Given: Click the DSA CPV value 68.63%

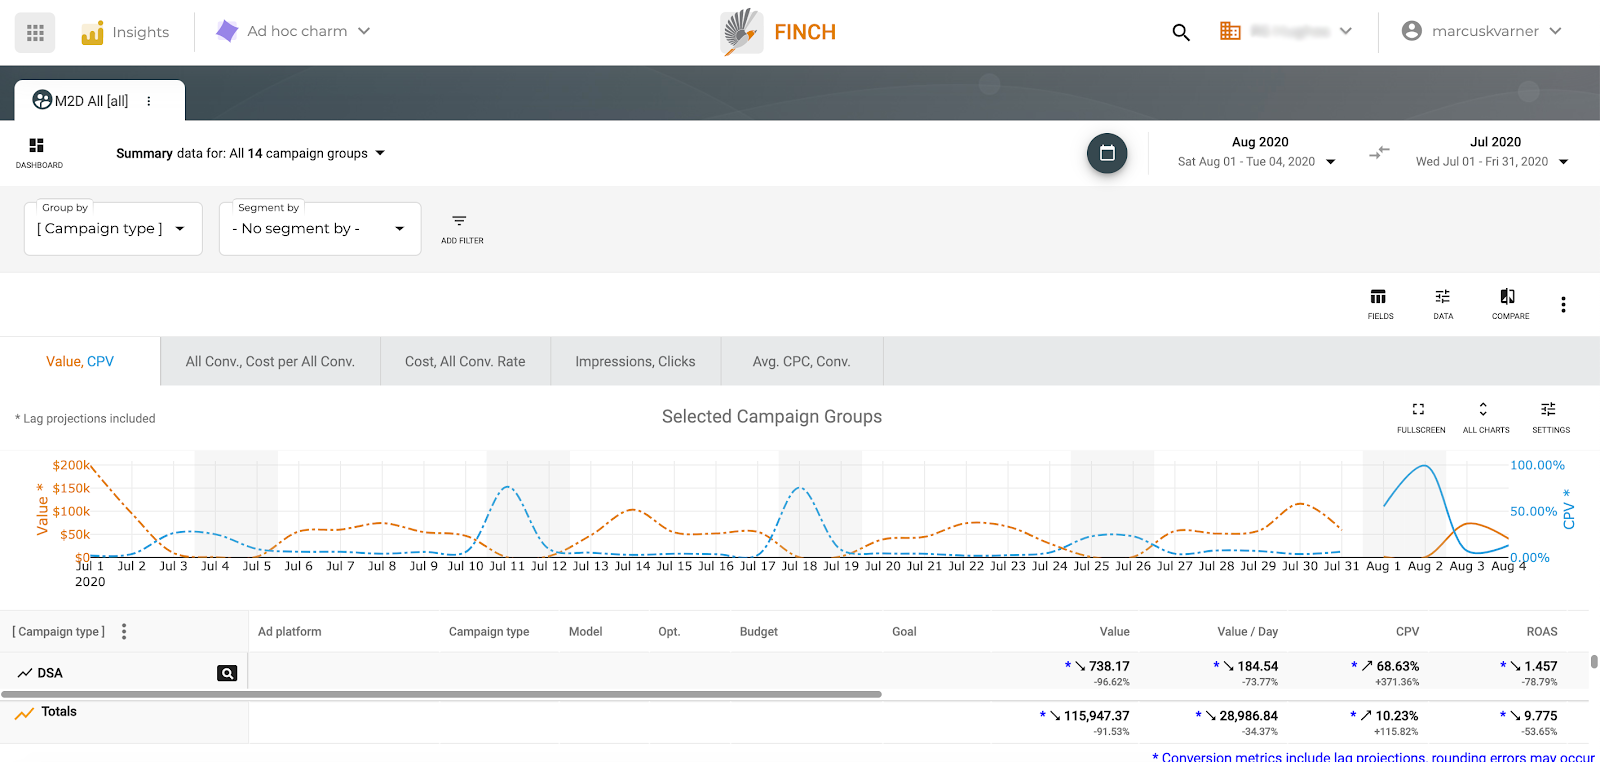Looking at the screenshot, I should point(1398,666).
